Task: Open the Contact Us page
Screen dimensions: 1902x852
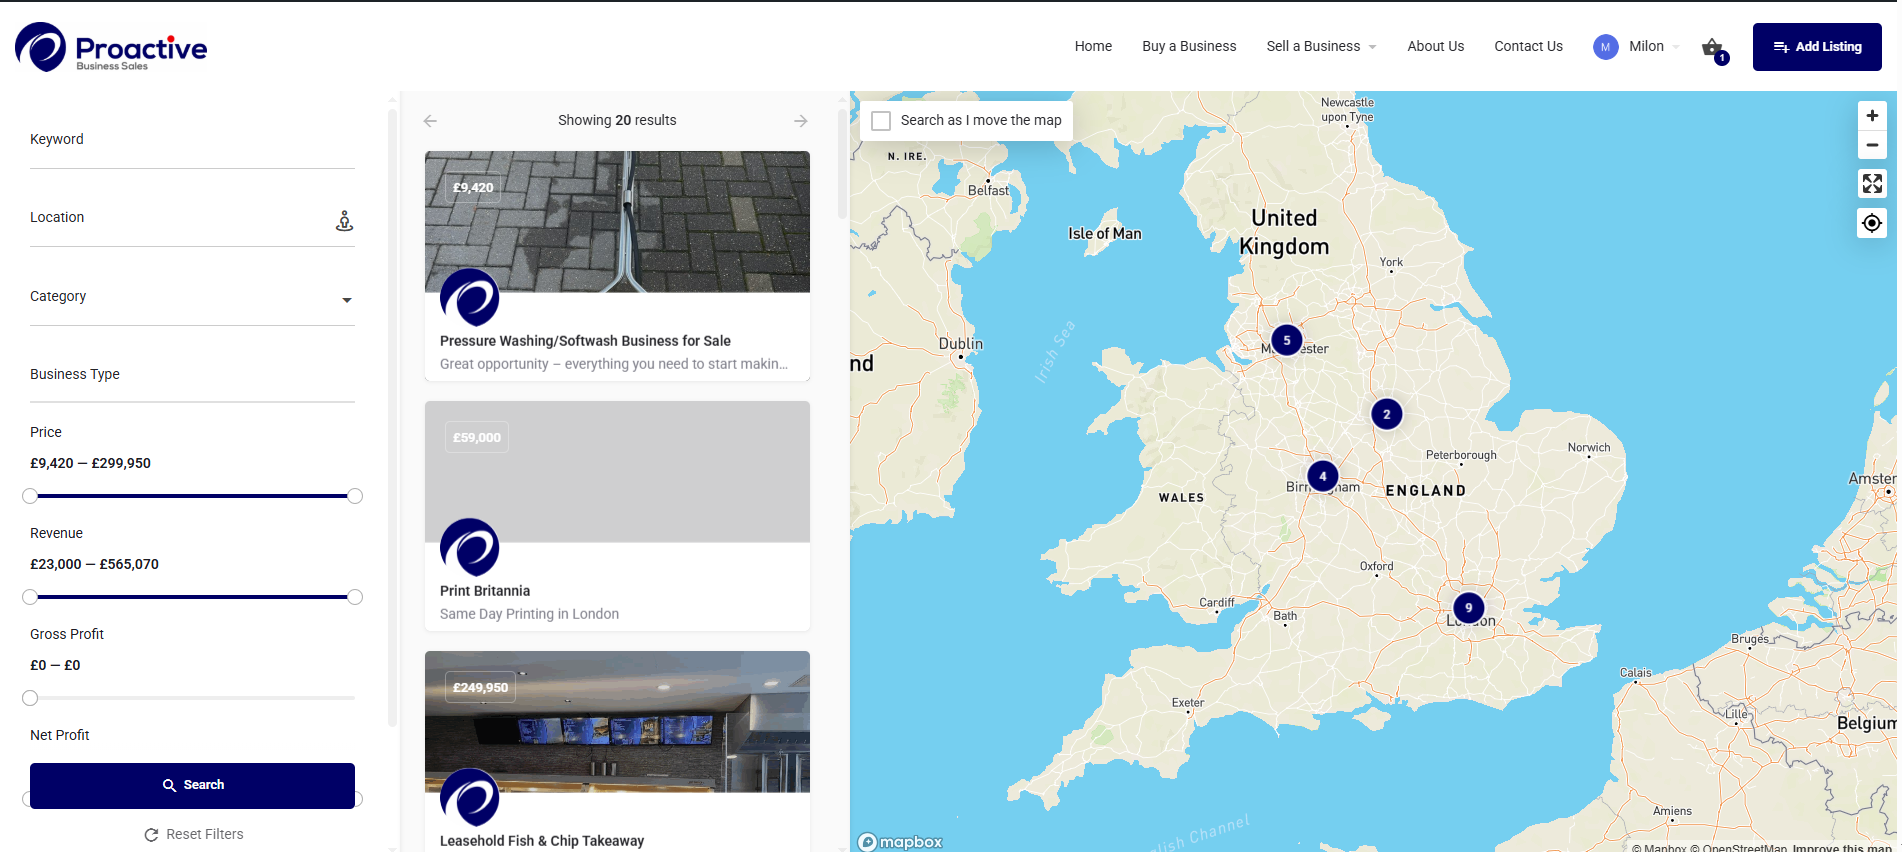Action: [x=1528, y=47]
